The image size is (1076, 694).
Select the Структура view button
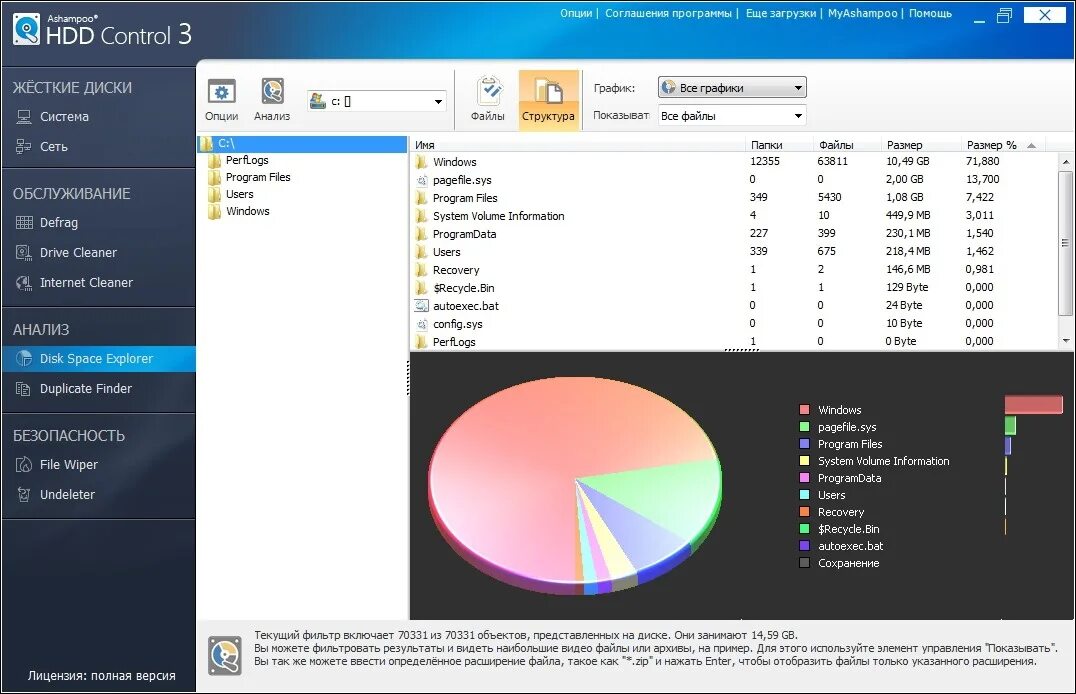tap(548, 100)
